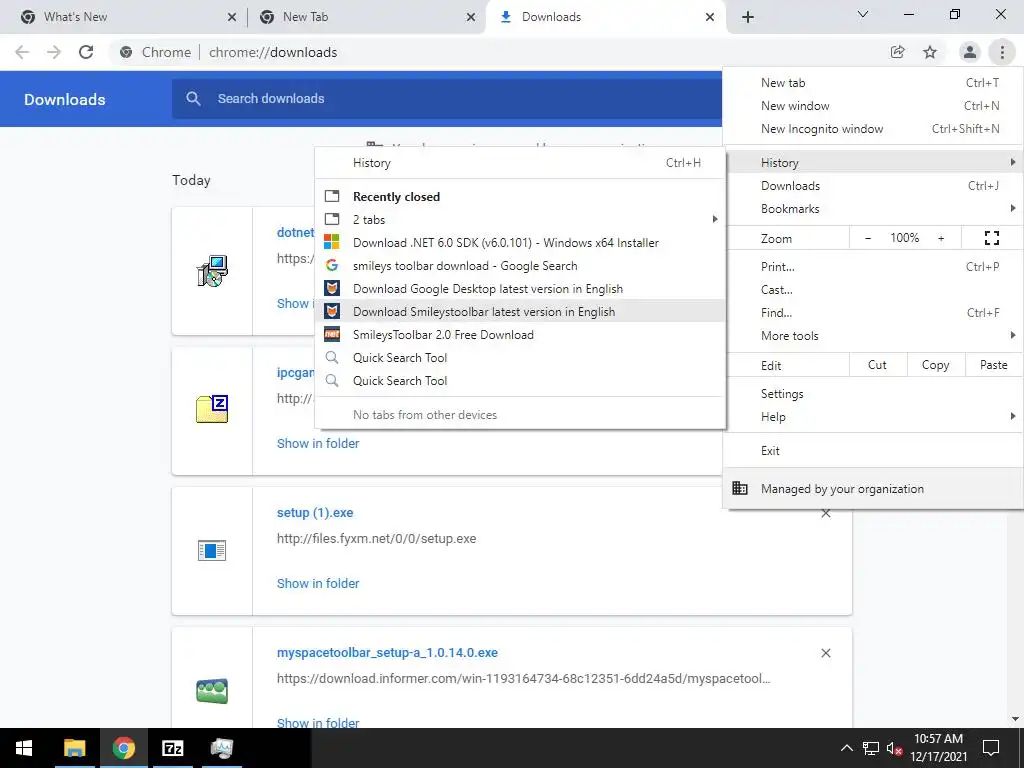Click Managed by your organization entry
This screenshot has height=768, width=1024.
point(872,488)
